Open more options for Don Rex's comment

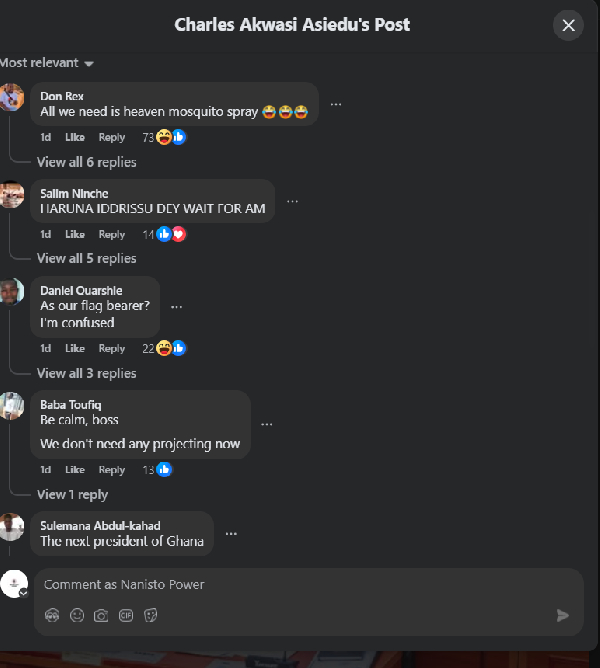(x=336, y=104)
